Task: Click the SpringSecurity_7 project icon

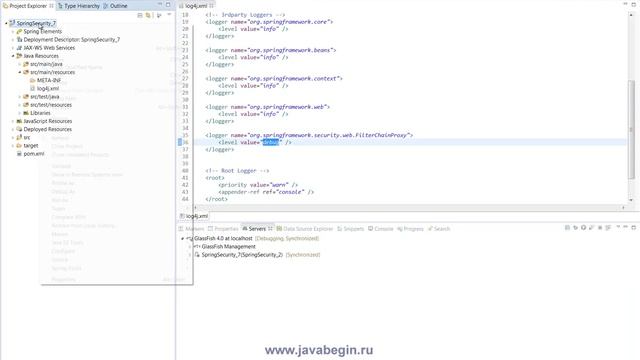Action: pyautogui.click(x=12, y=23)
